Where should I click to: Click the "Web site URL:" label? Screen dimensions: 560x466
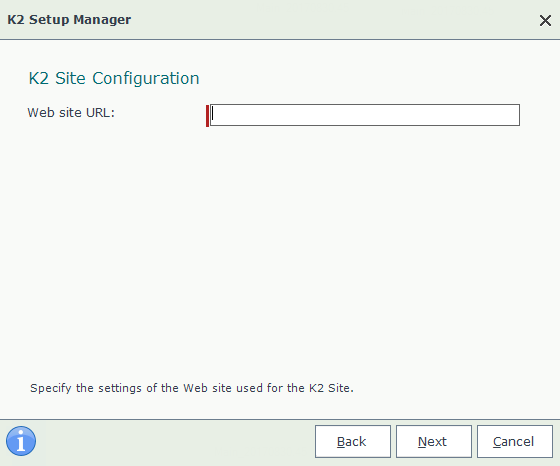(71, 113)
